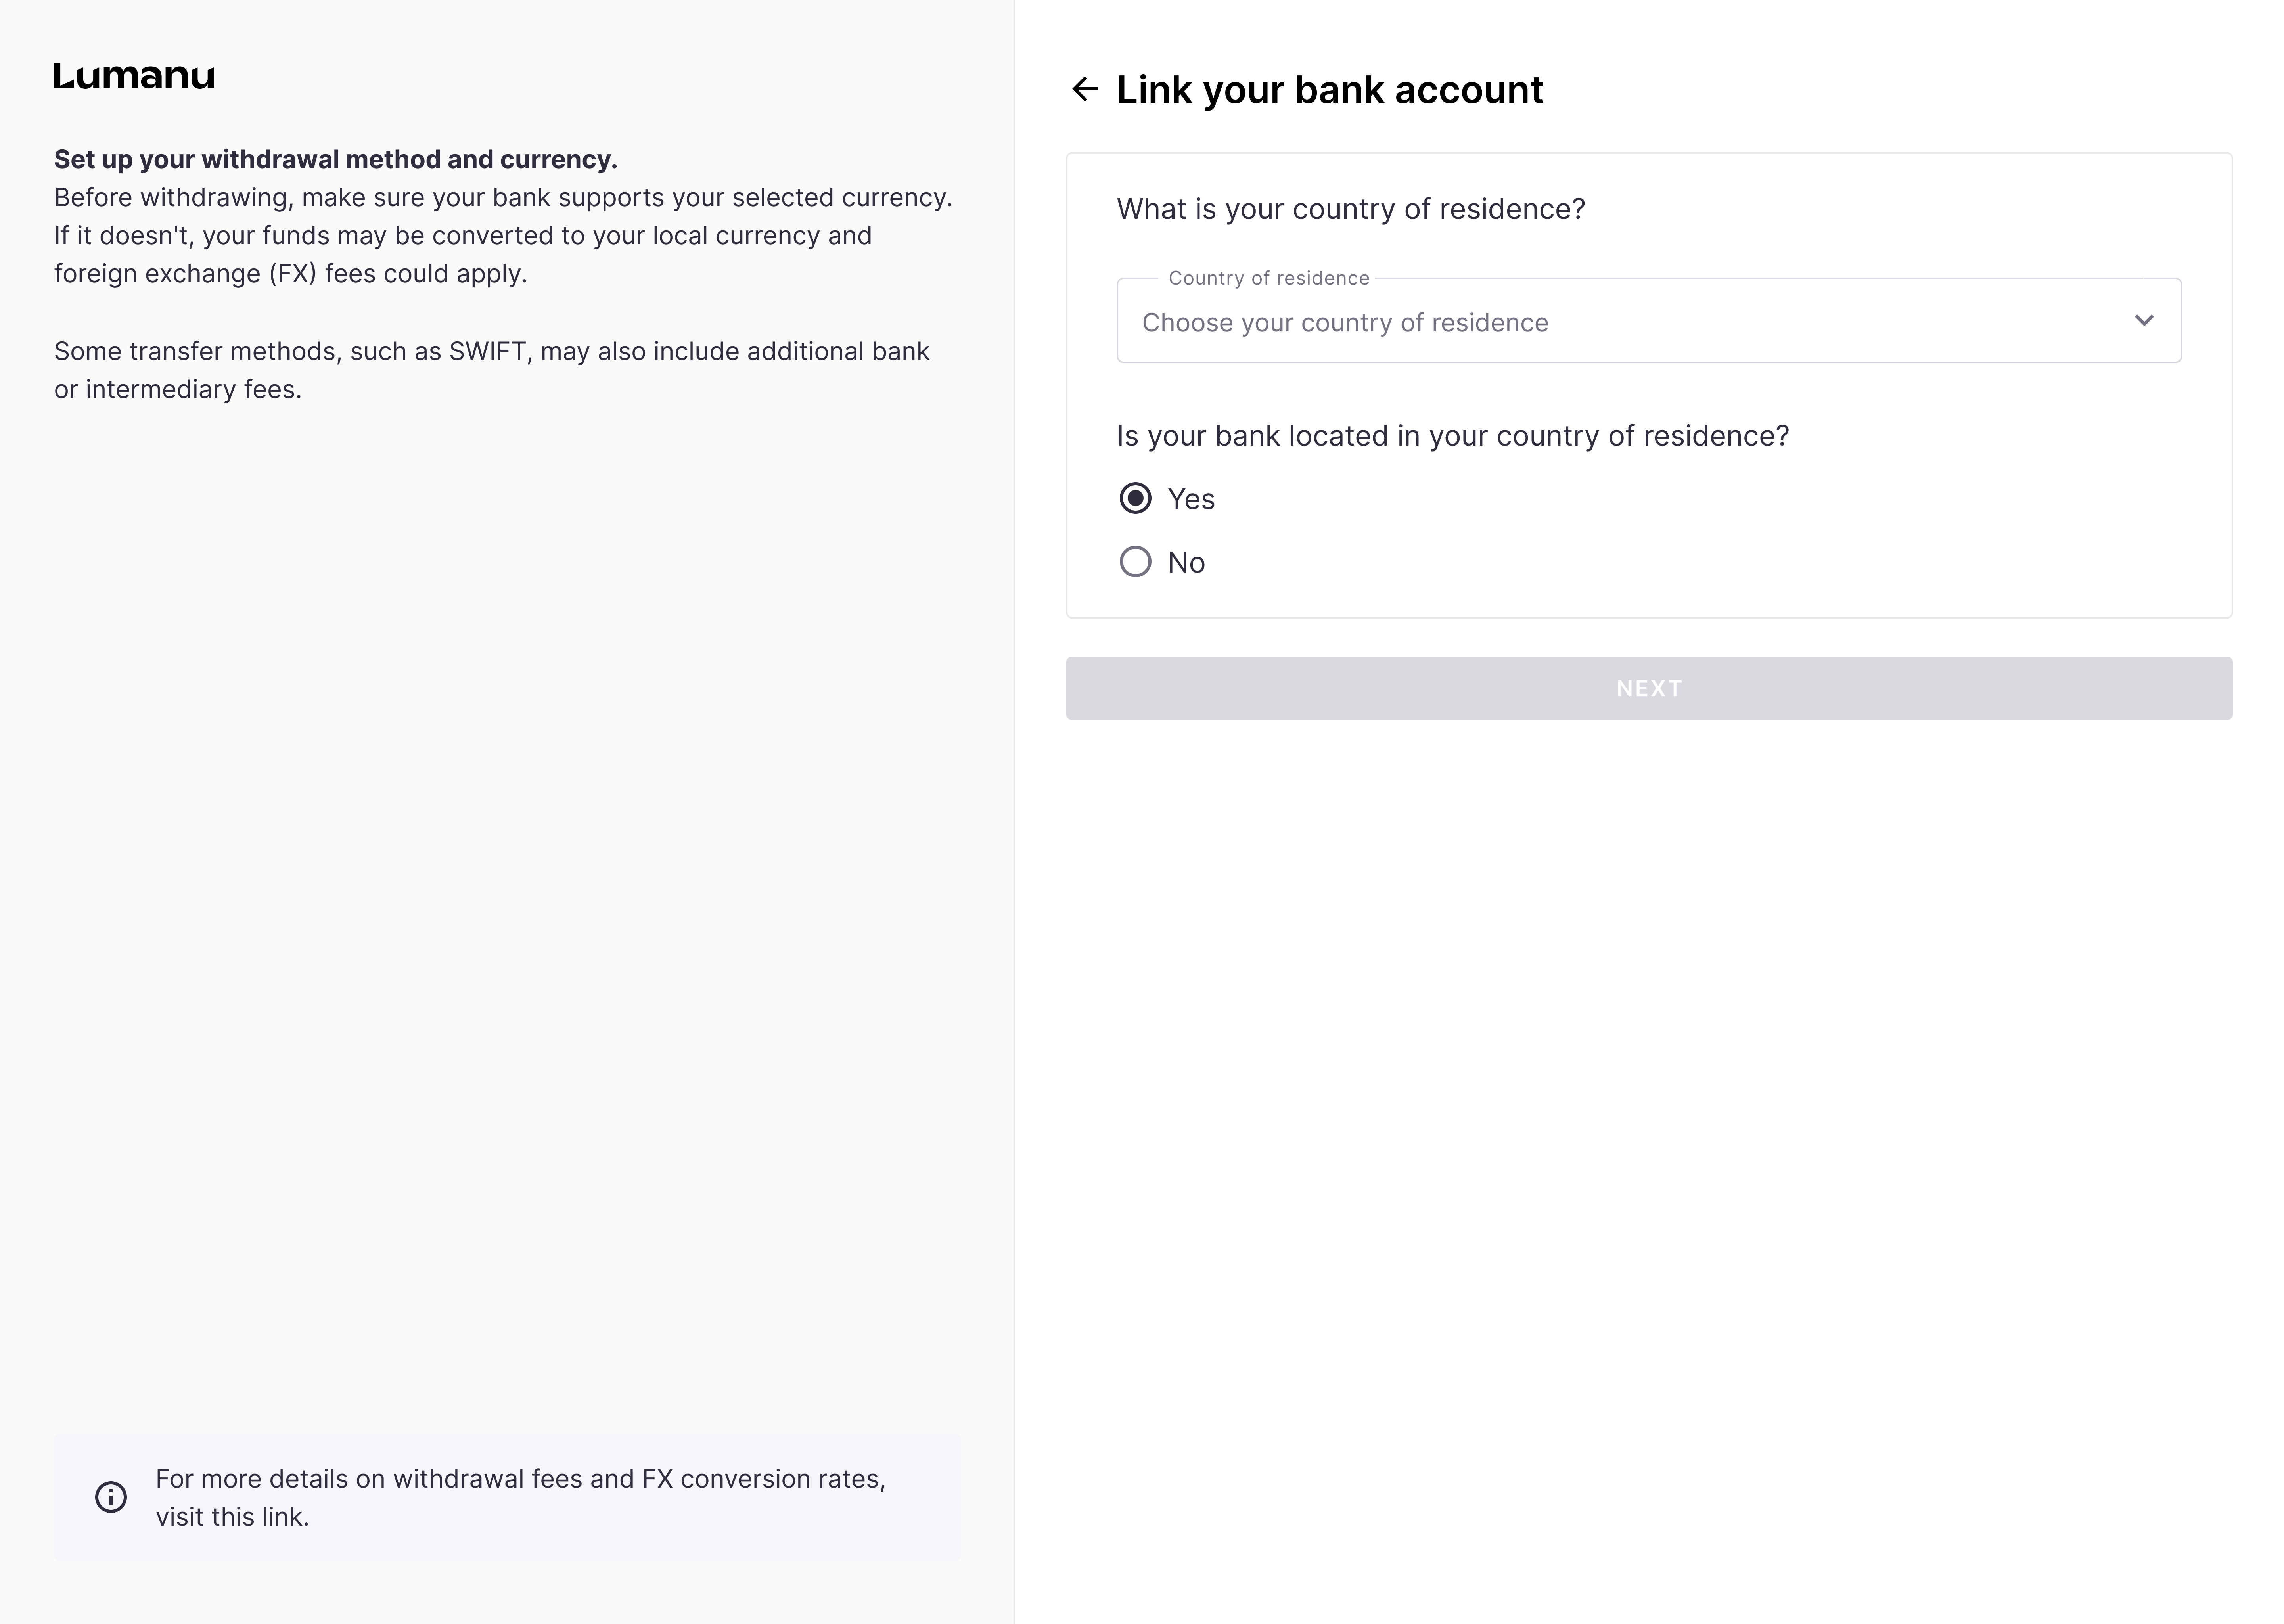Click the 'Is your bank located' question text

[x=1452, y=436]
